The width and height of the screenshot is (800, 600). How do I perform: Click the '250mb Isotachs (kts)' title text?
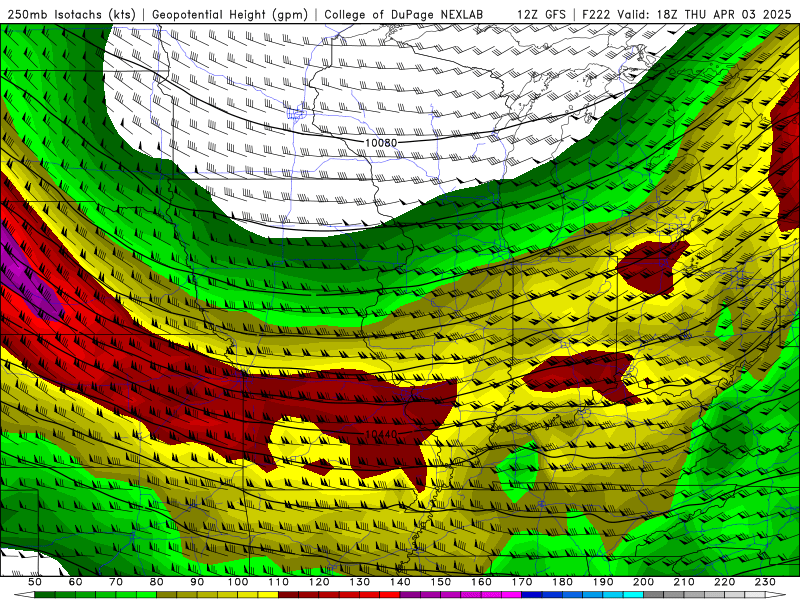click(72, 15)
